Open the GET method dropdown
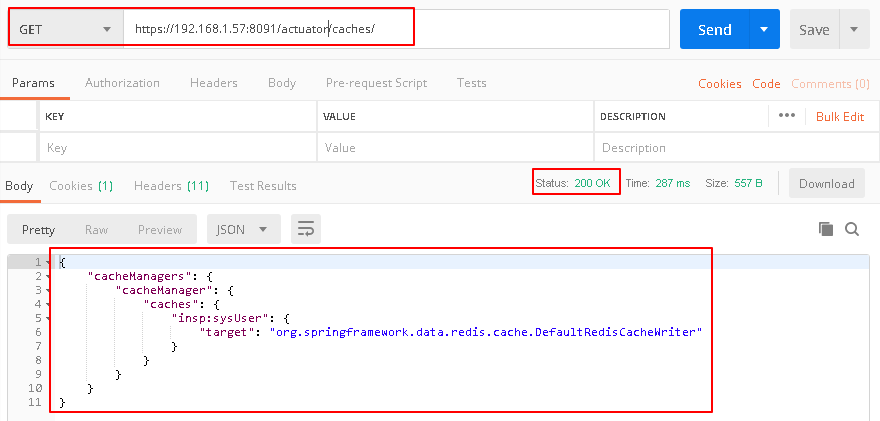The width and height of the screenshot is (880, 421). (65, 29)
